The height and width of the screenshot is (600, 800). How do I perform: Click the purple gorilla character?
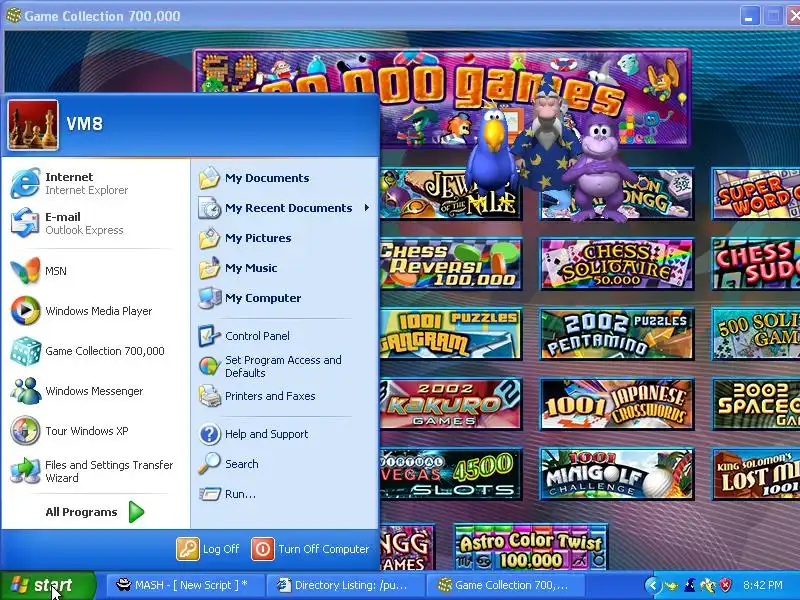(x=598, y=168)
